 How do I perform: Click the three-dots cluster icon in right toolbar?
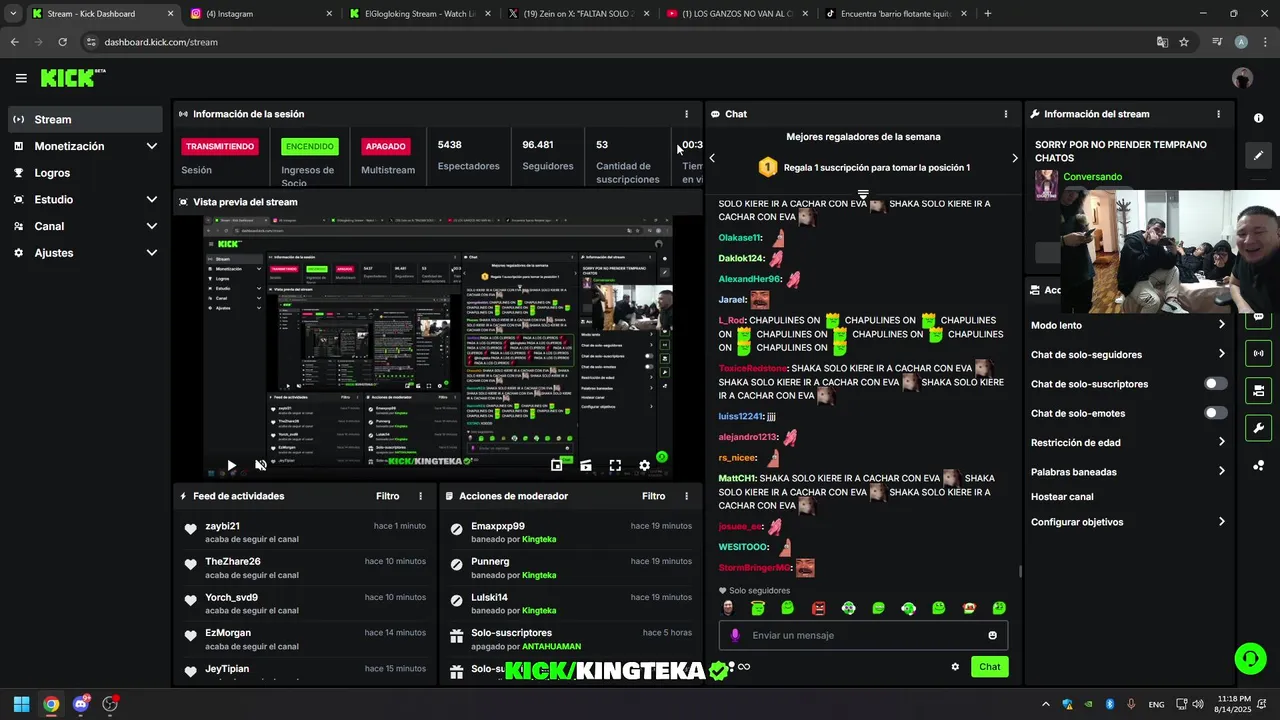click(1258, 465)
